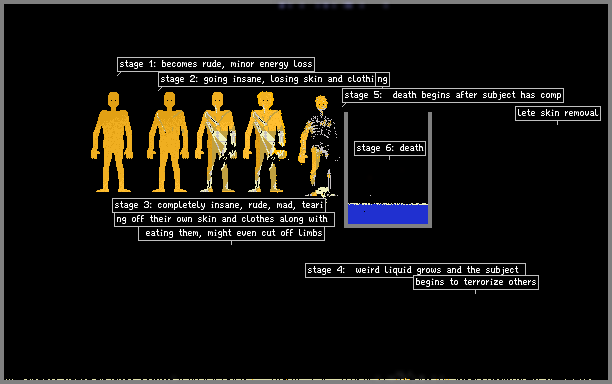Viewport: 612px width, 384px height.
Task: Click the third figure with torn skin stripes
Action: tap(216, 142)
